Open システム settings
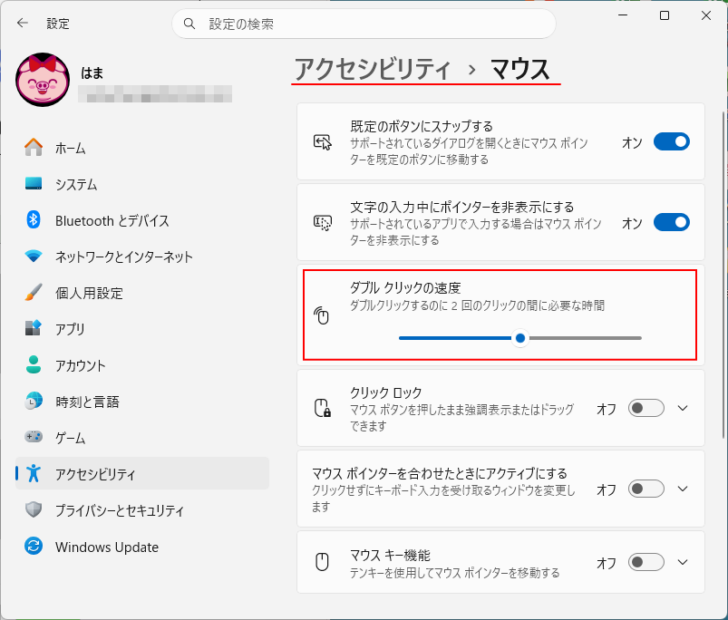The height and width of the screenshot is (620, 728). click(142, 184)
